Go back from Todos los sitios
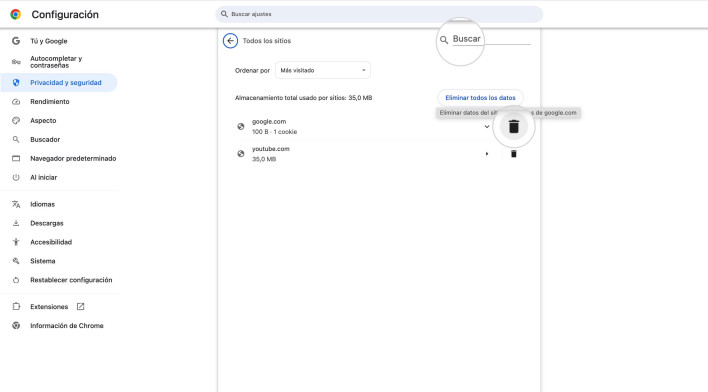The image size is (708, 392). (230, 41)
